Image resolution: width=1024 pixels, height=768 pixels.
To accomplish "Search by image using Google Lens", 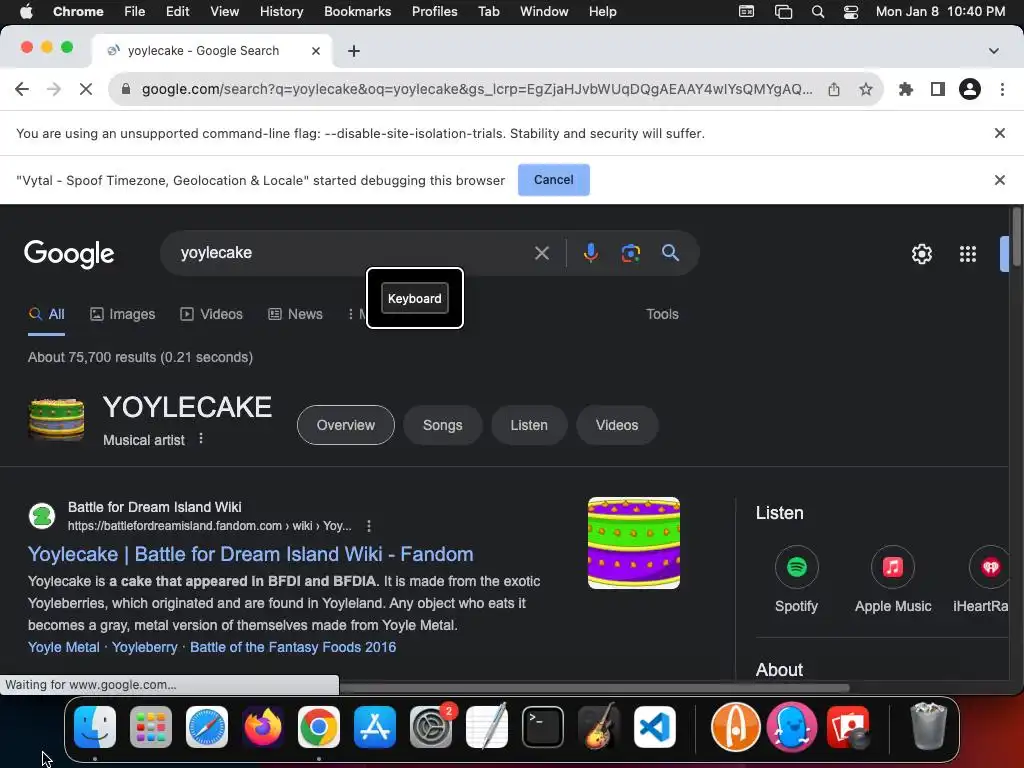I will pyautogui.click(x=630, y=253).
